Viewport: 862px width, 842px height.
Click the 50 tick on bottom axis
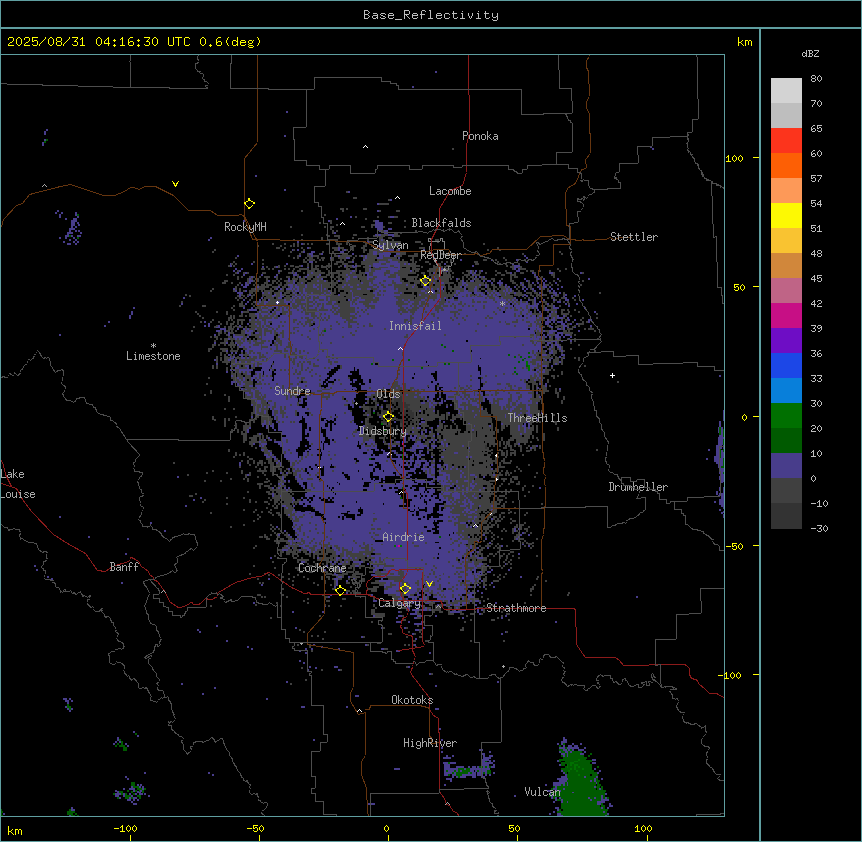[x=514, y=828]
